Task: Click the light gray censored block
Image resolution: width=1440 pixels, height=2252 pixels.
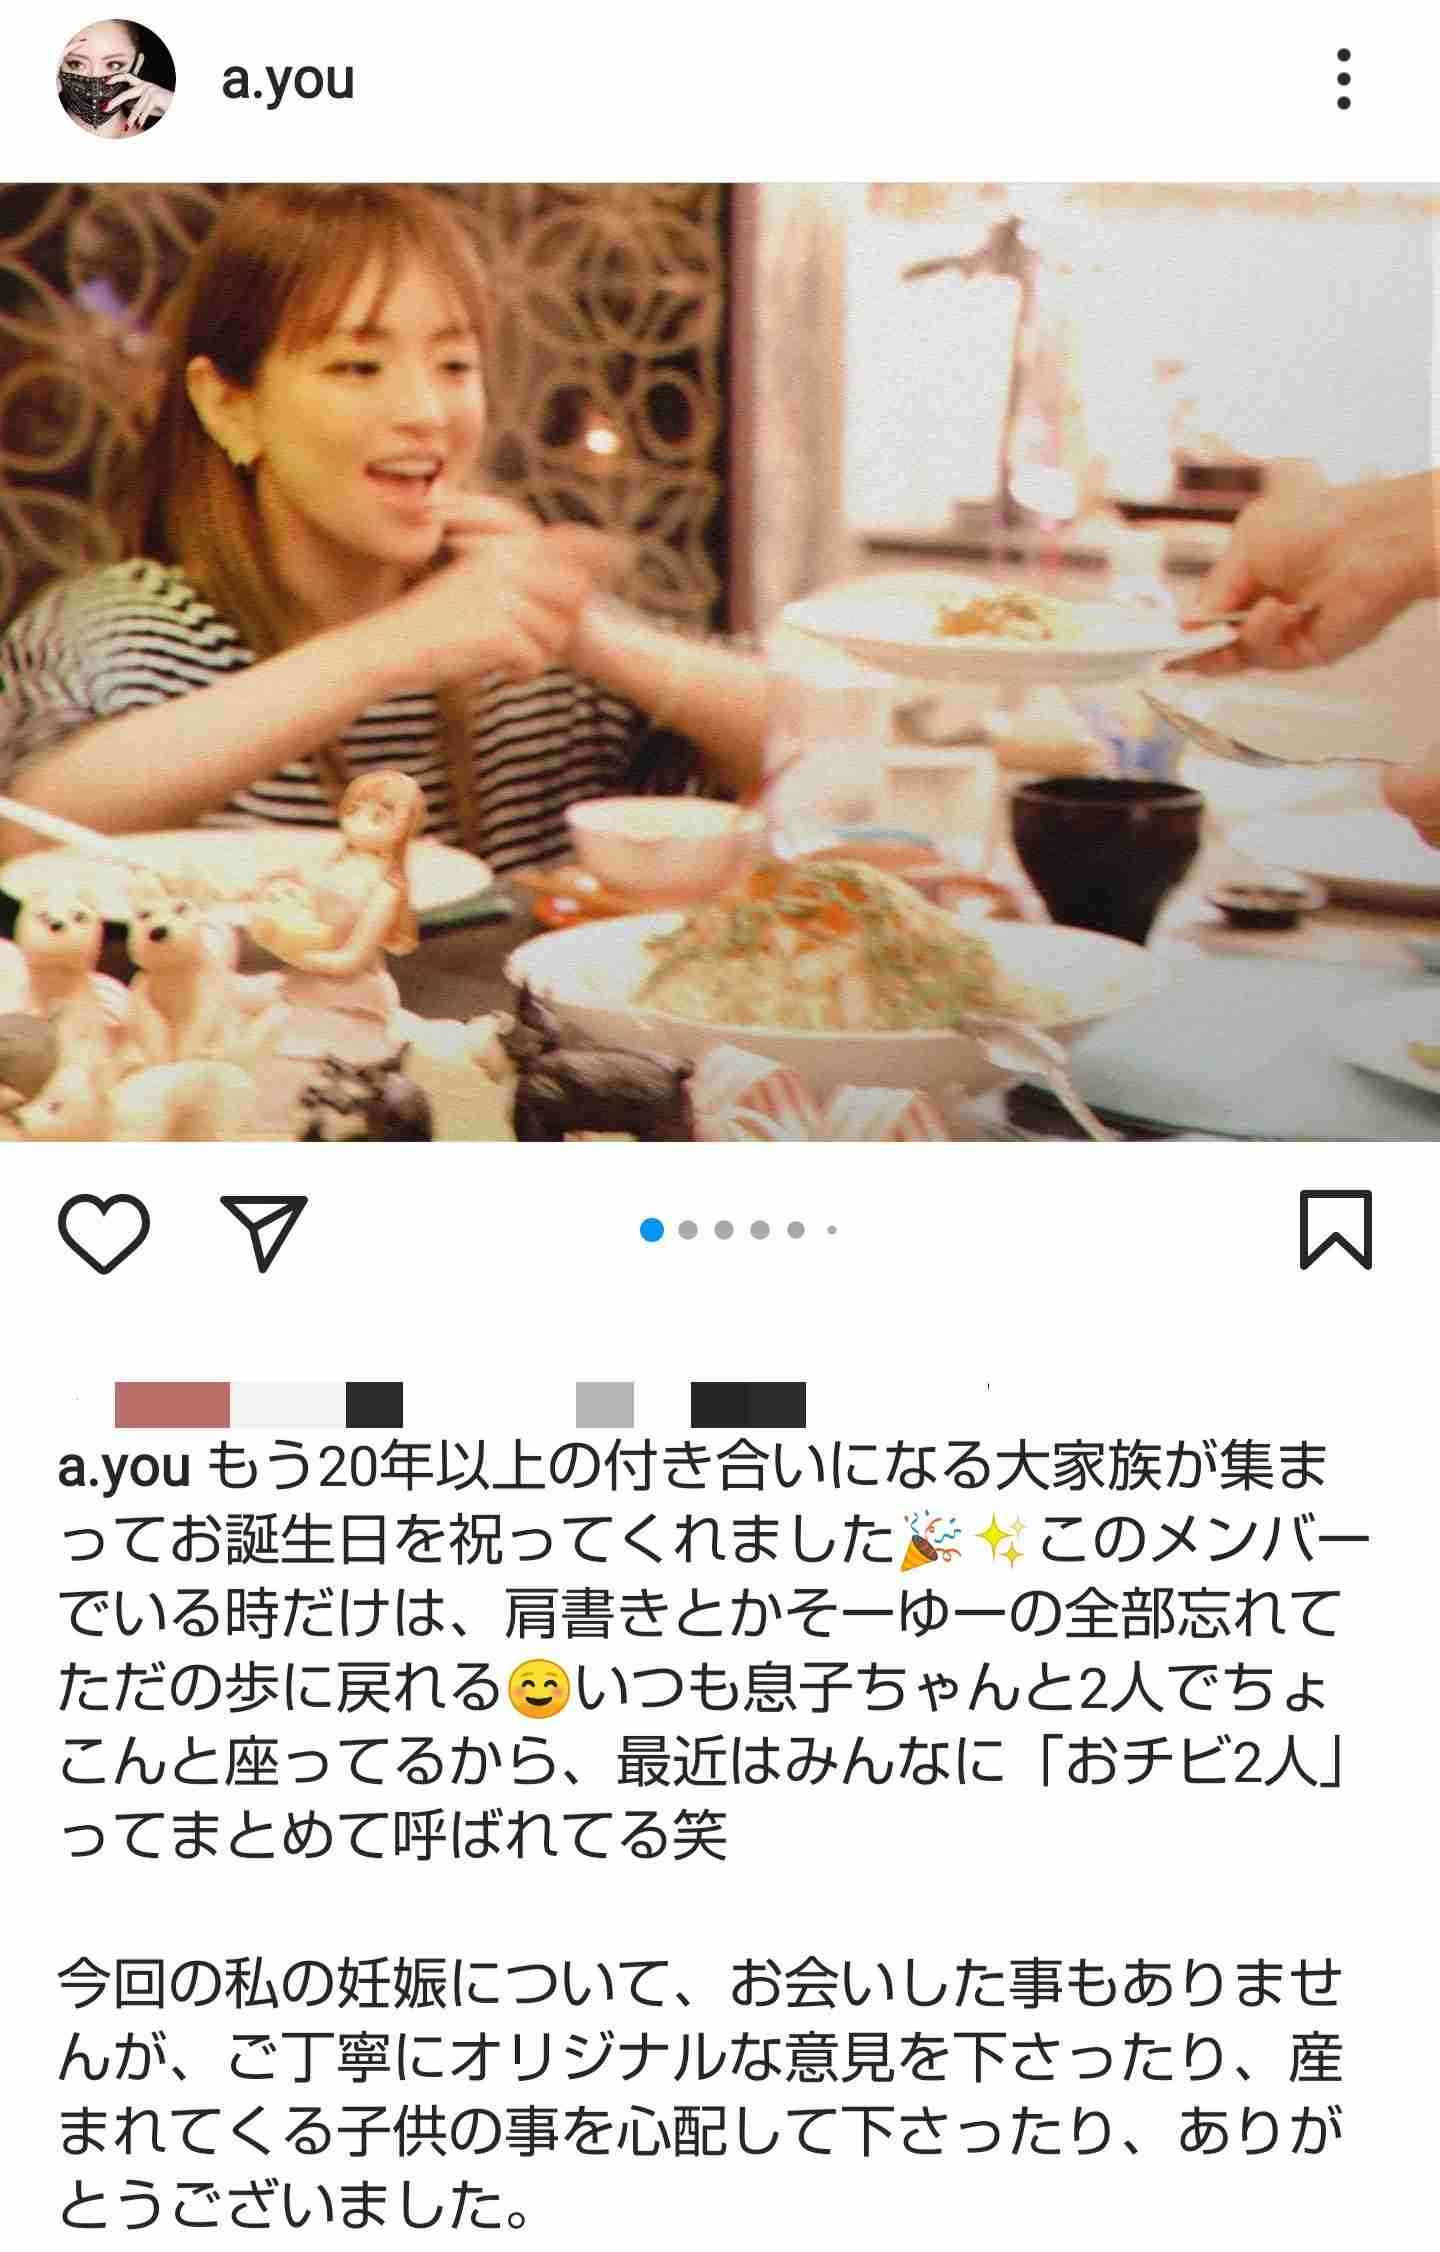Action: (x=288, y=1404)
